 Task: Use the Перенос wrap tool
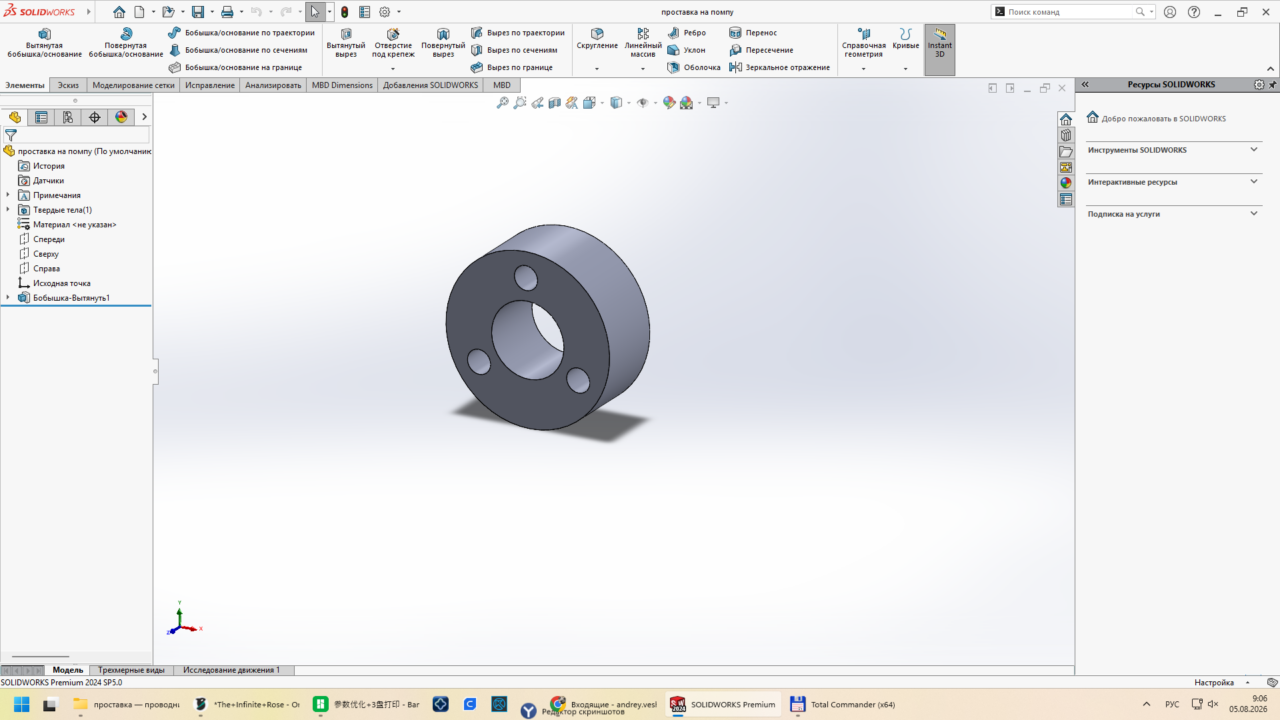pyautogui.click(x=753, y=33)
